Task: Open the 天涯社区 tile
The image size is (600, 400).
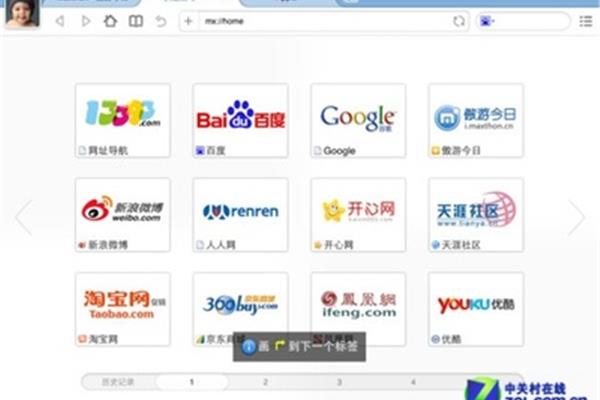Action: coord(476,215)
